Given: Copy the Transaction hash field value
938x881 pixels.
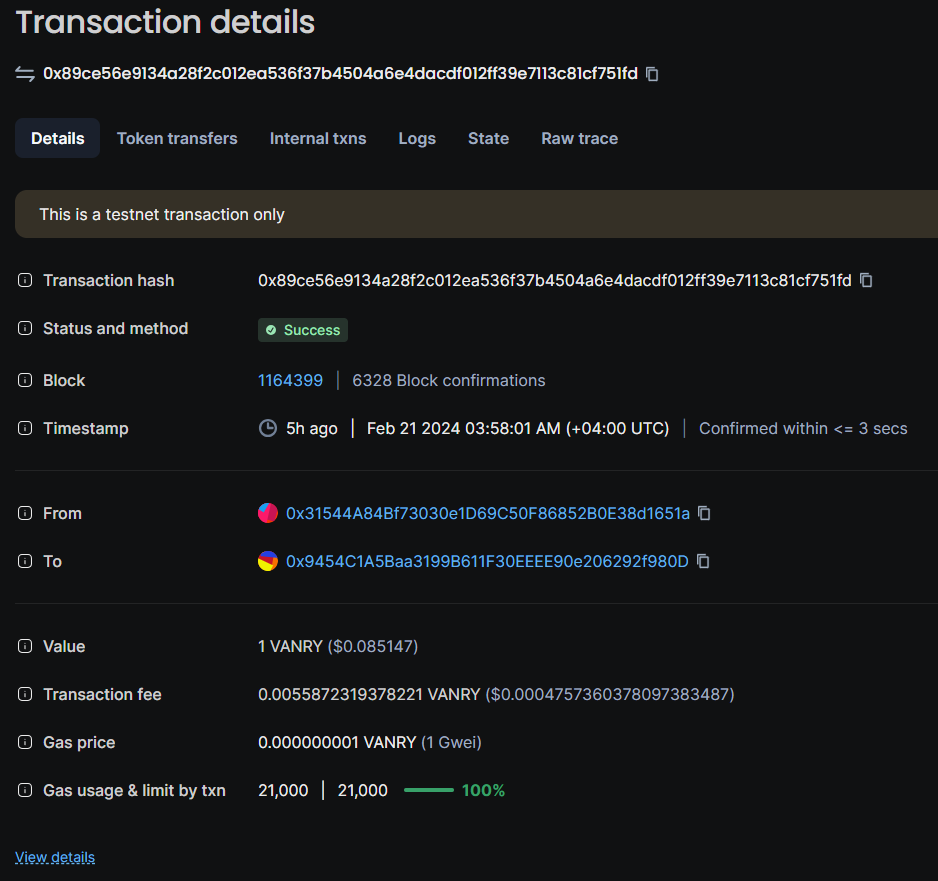Looking at the screenshot, I should pyautogui.click(x=866, y=280).
